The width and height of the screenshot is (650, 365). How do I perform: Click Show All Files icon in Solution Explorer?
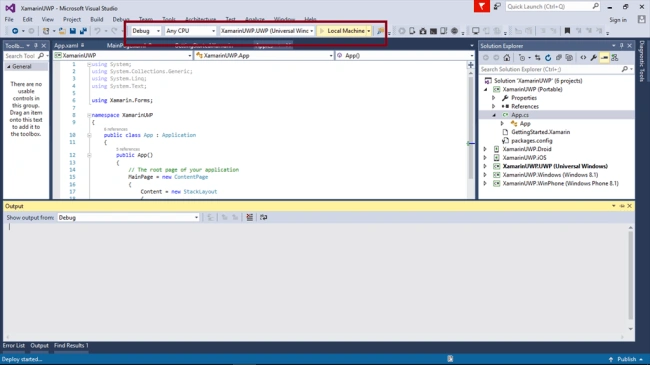point(569,58)
